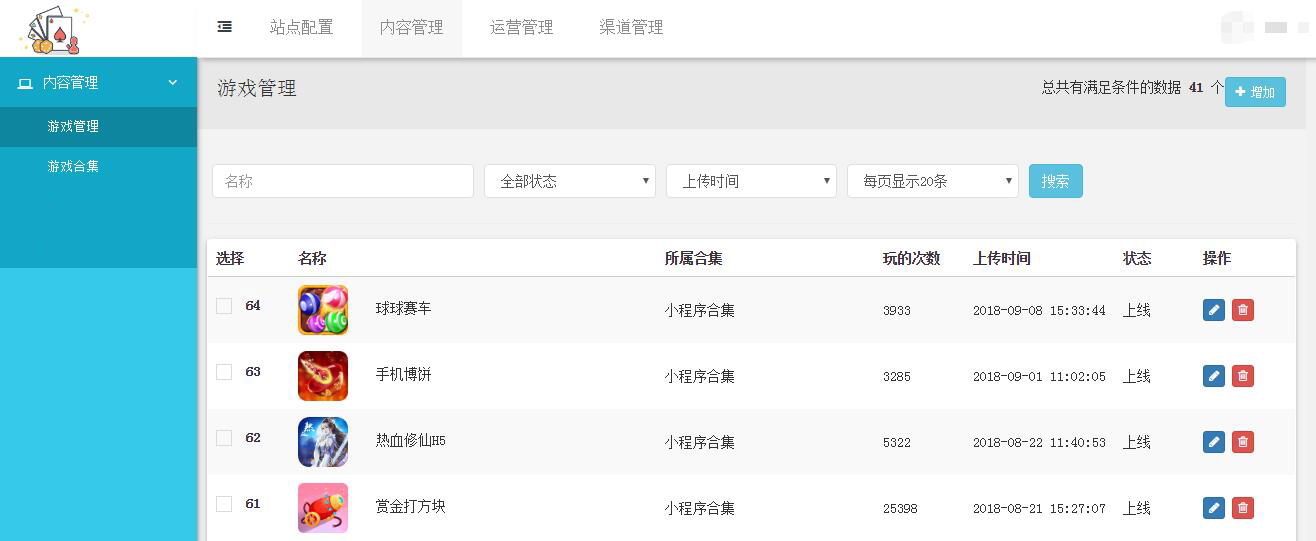This screenshot has height=541, width=1316.
Task: Select the checkbox for row 63
Action: pyautogui.click(x=224, y=372)
